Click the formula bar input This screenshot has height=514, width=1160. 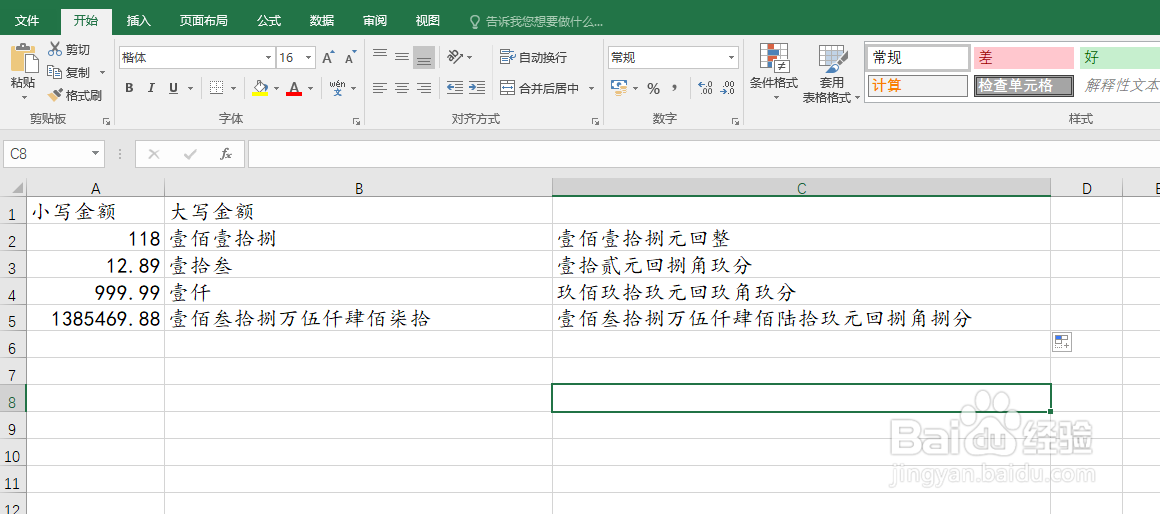point(704,154)
